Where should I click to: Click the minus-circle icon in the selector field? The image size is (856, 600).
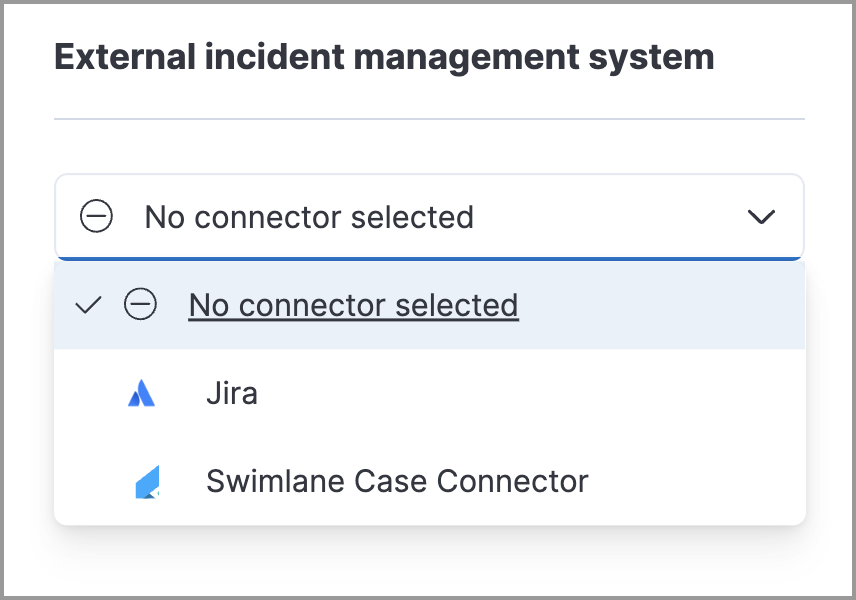click(x=97, y=216)
